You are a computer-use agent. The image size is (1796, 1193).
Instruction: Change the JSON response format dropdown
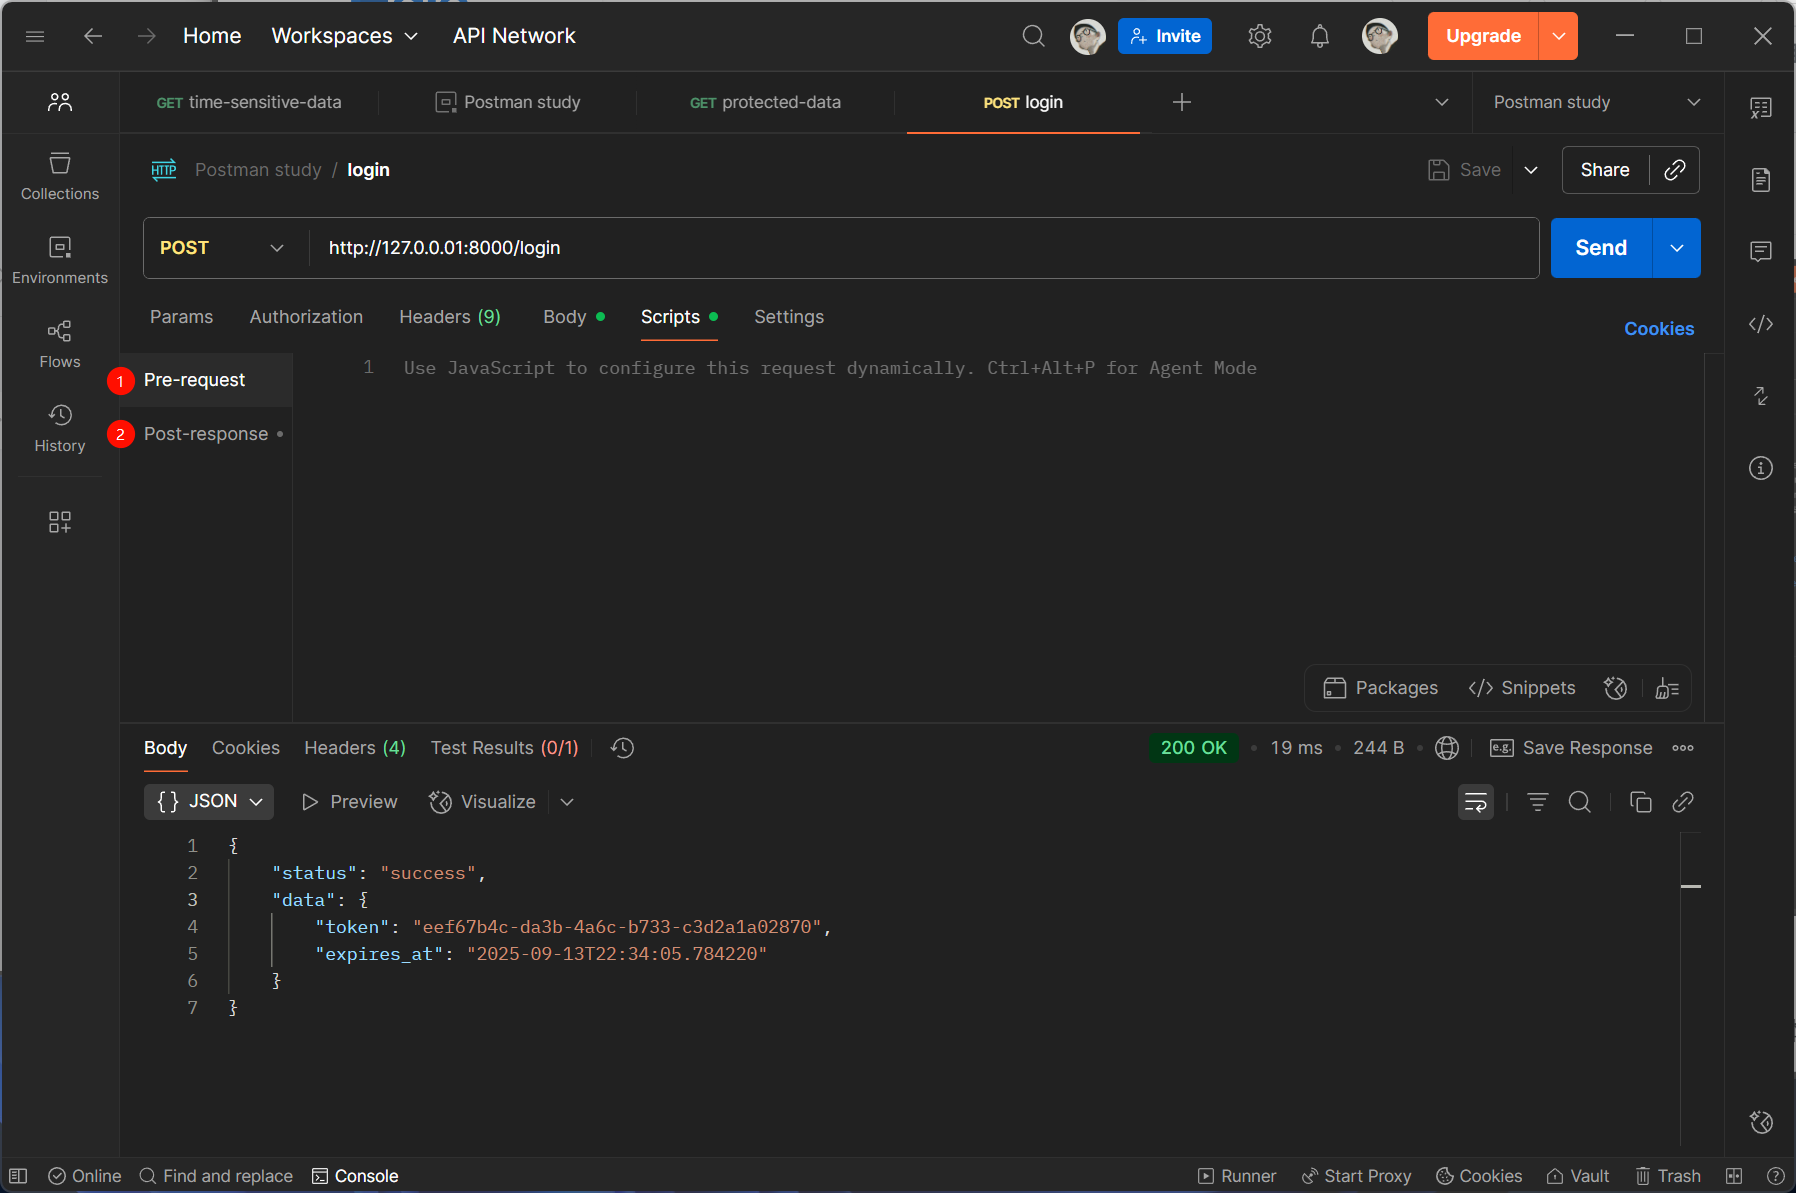209,802
